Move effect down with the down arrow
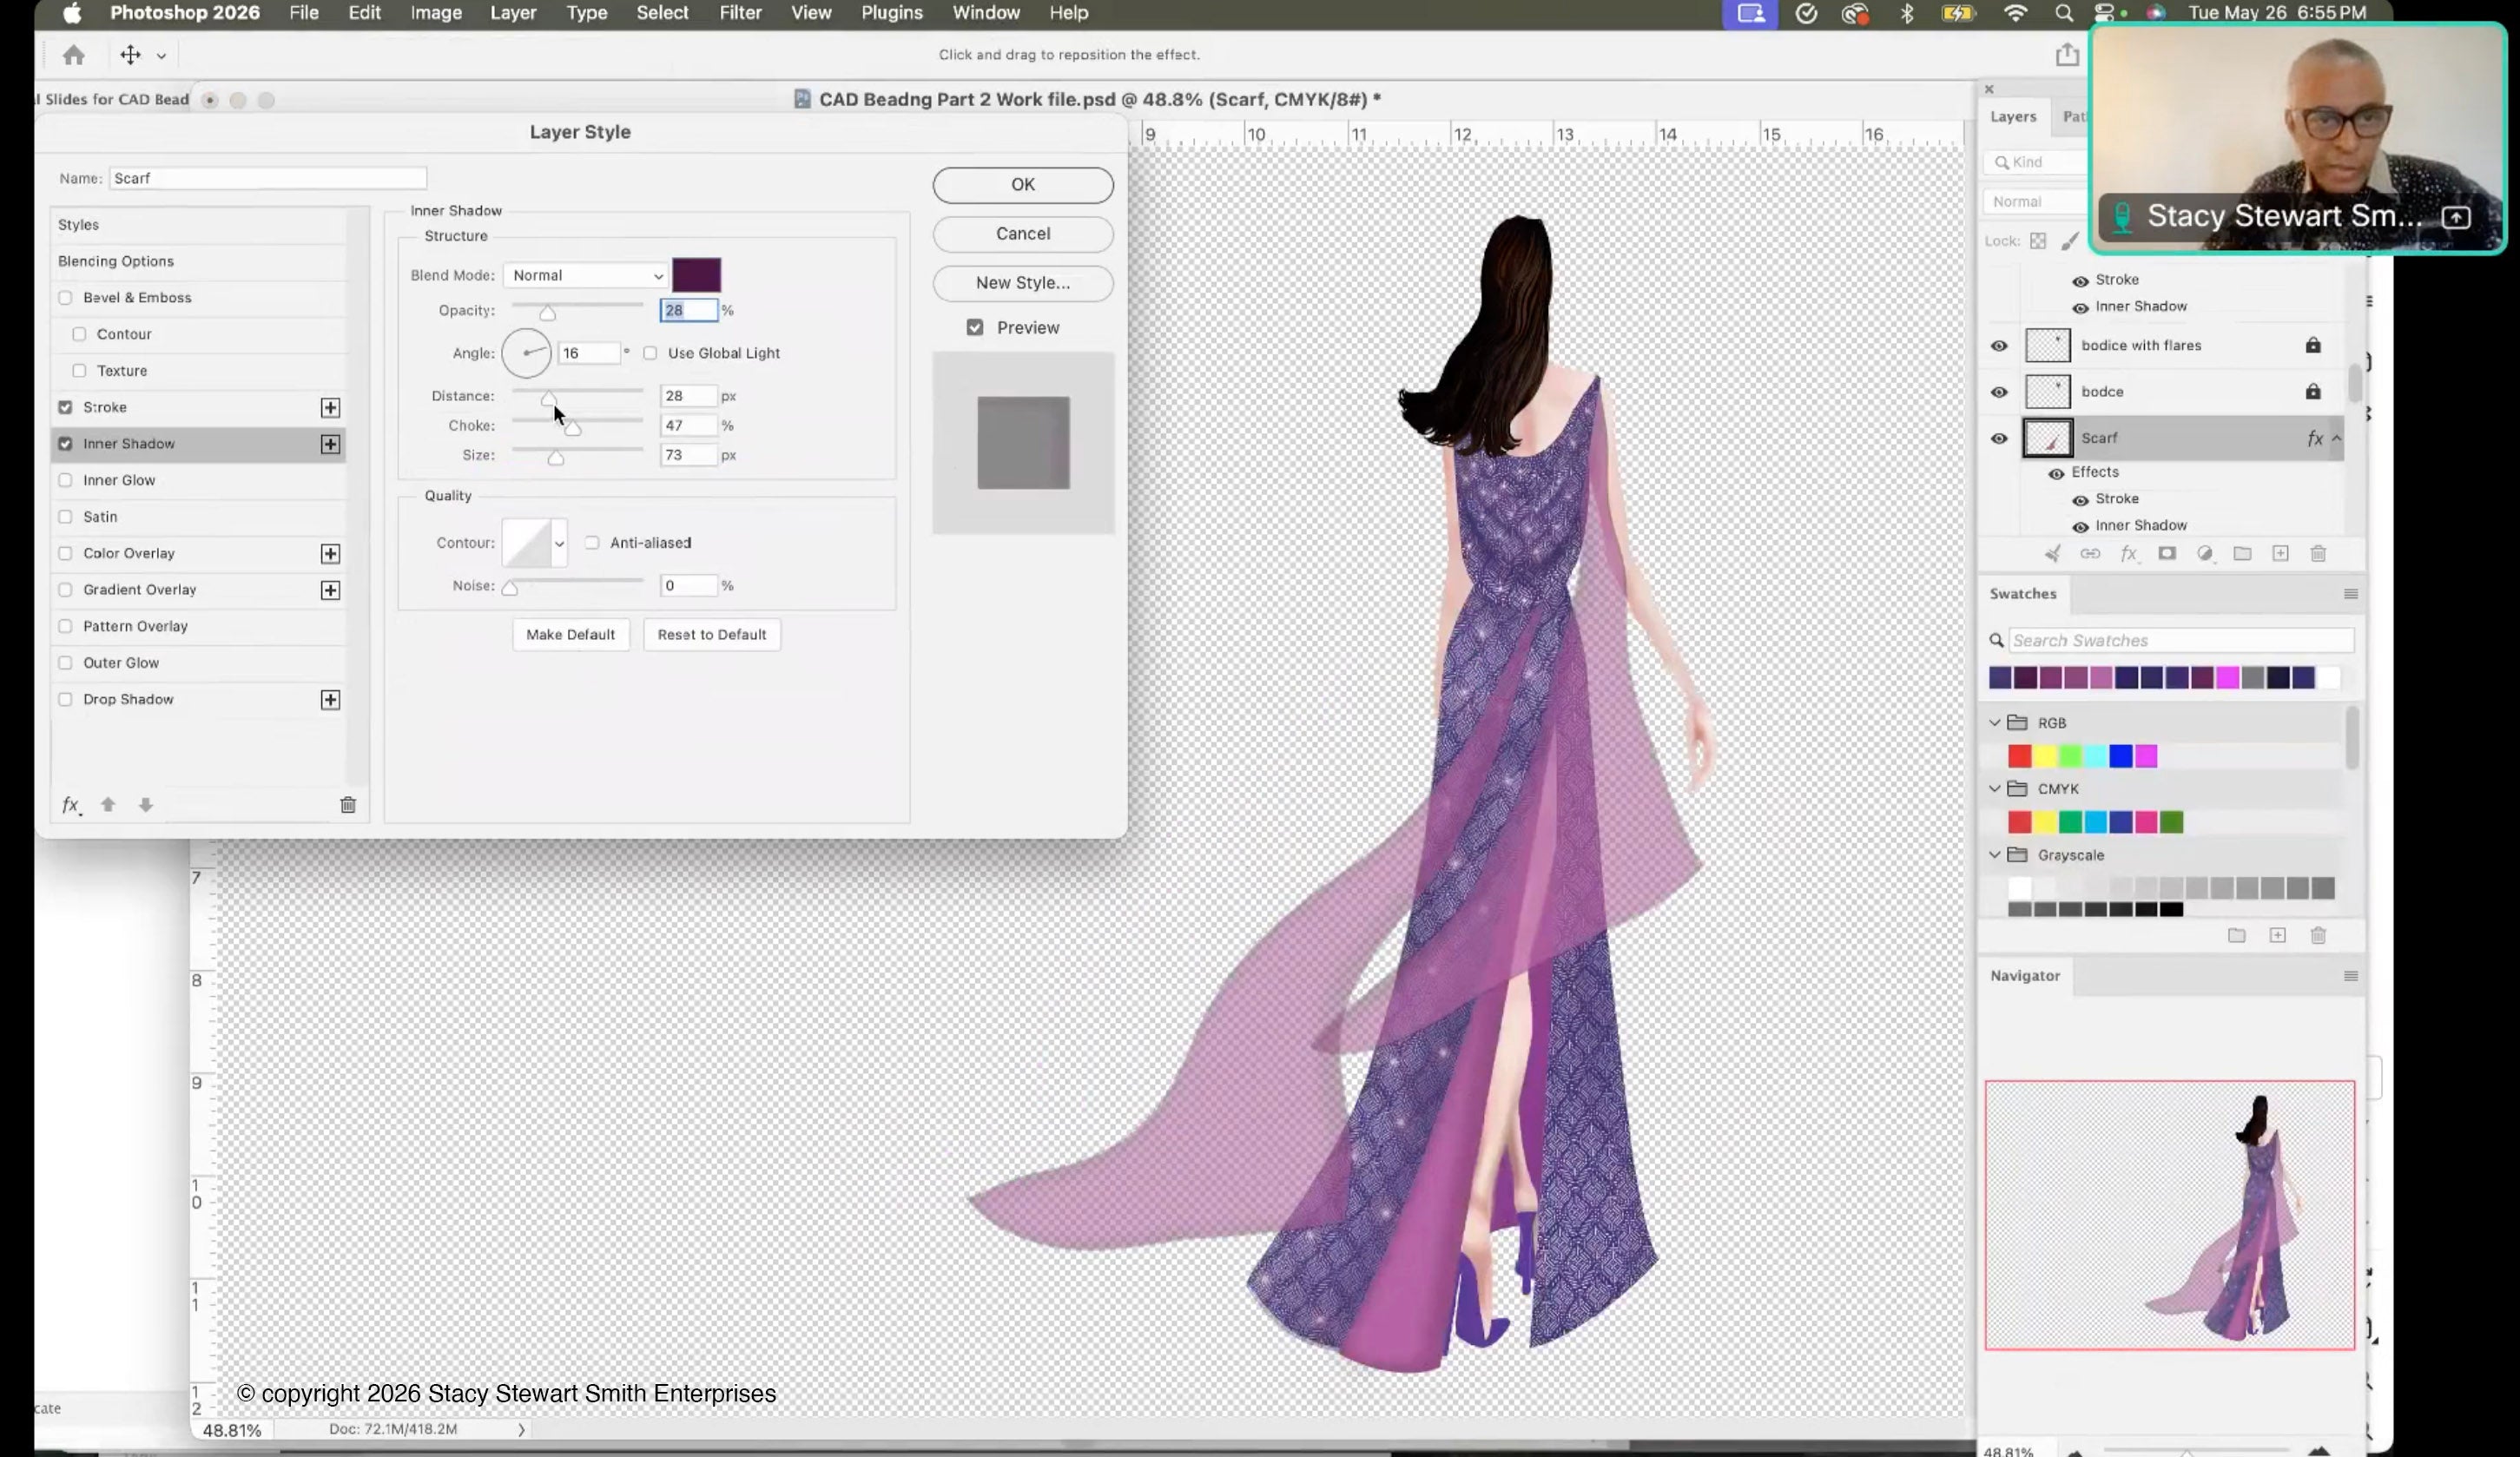This screenshot has height=1457, width=2520. click(x=146, y=805)
